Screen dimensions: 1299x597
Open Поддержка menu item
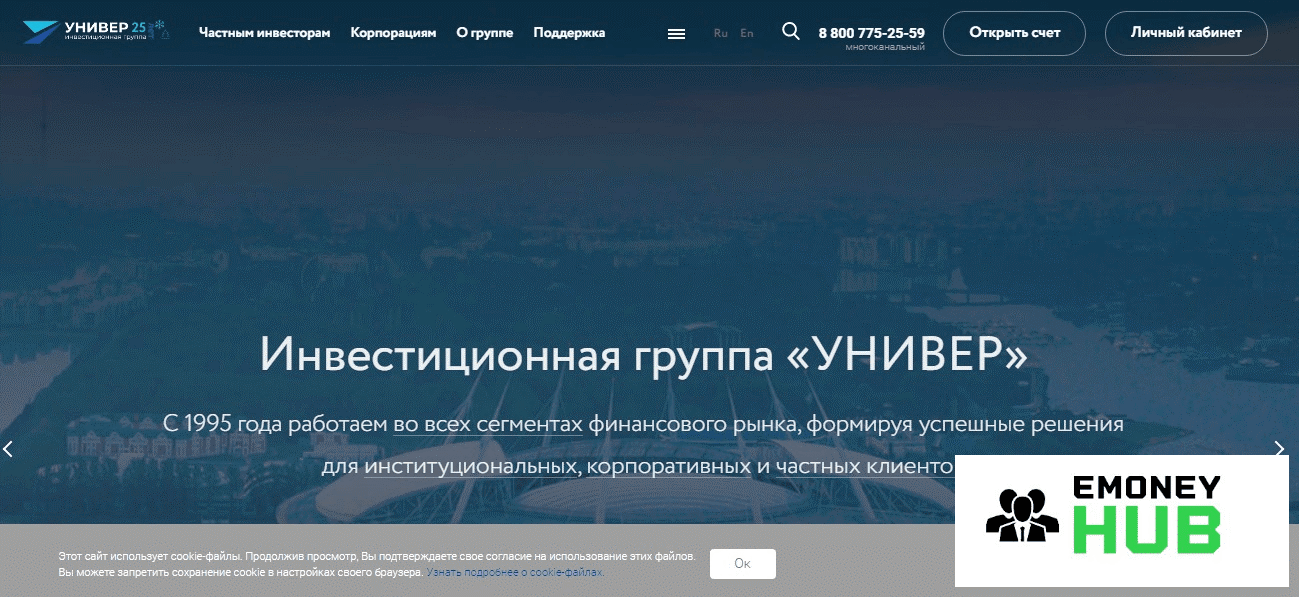(569, 33)
